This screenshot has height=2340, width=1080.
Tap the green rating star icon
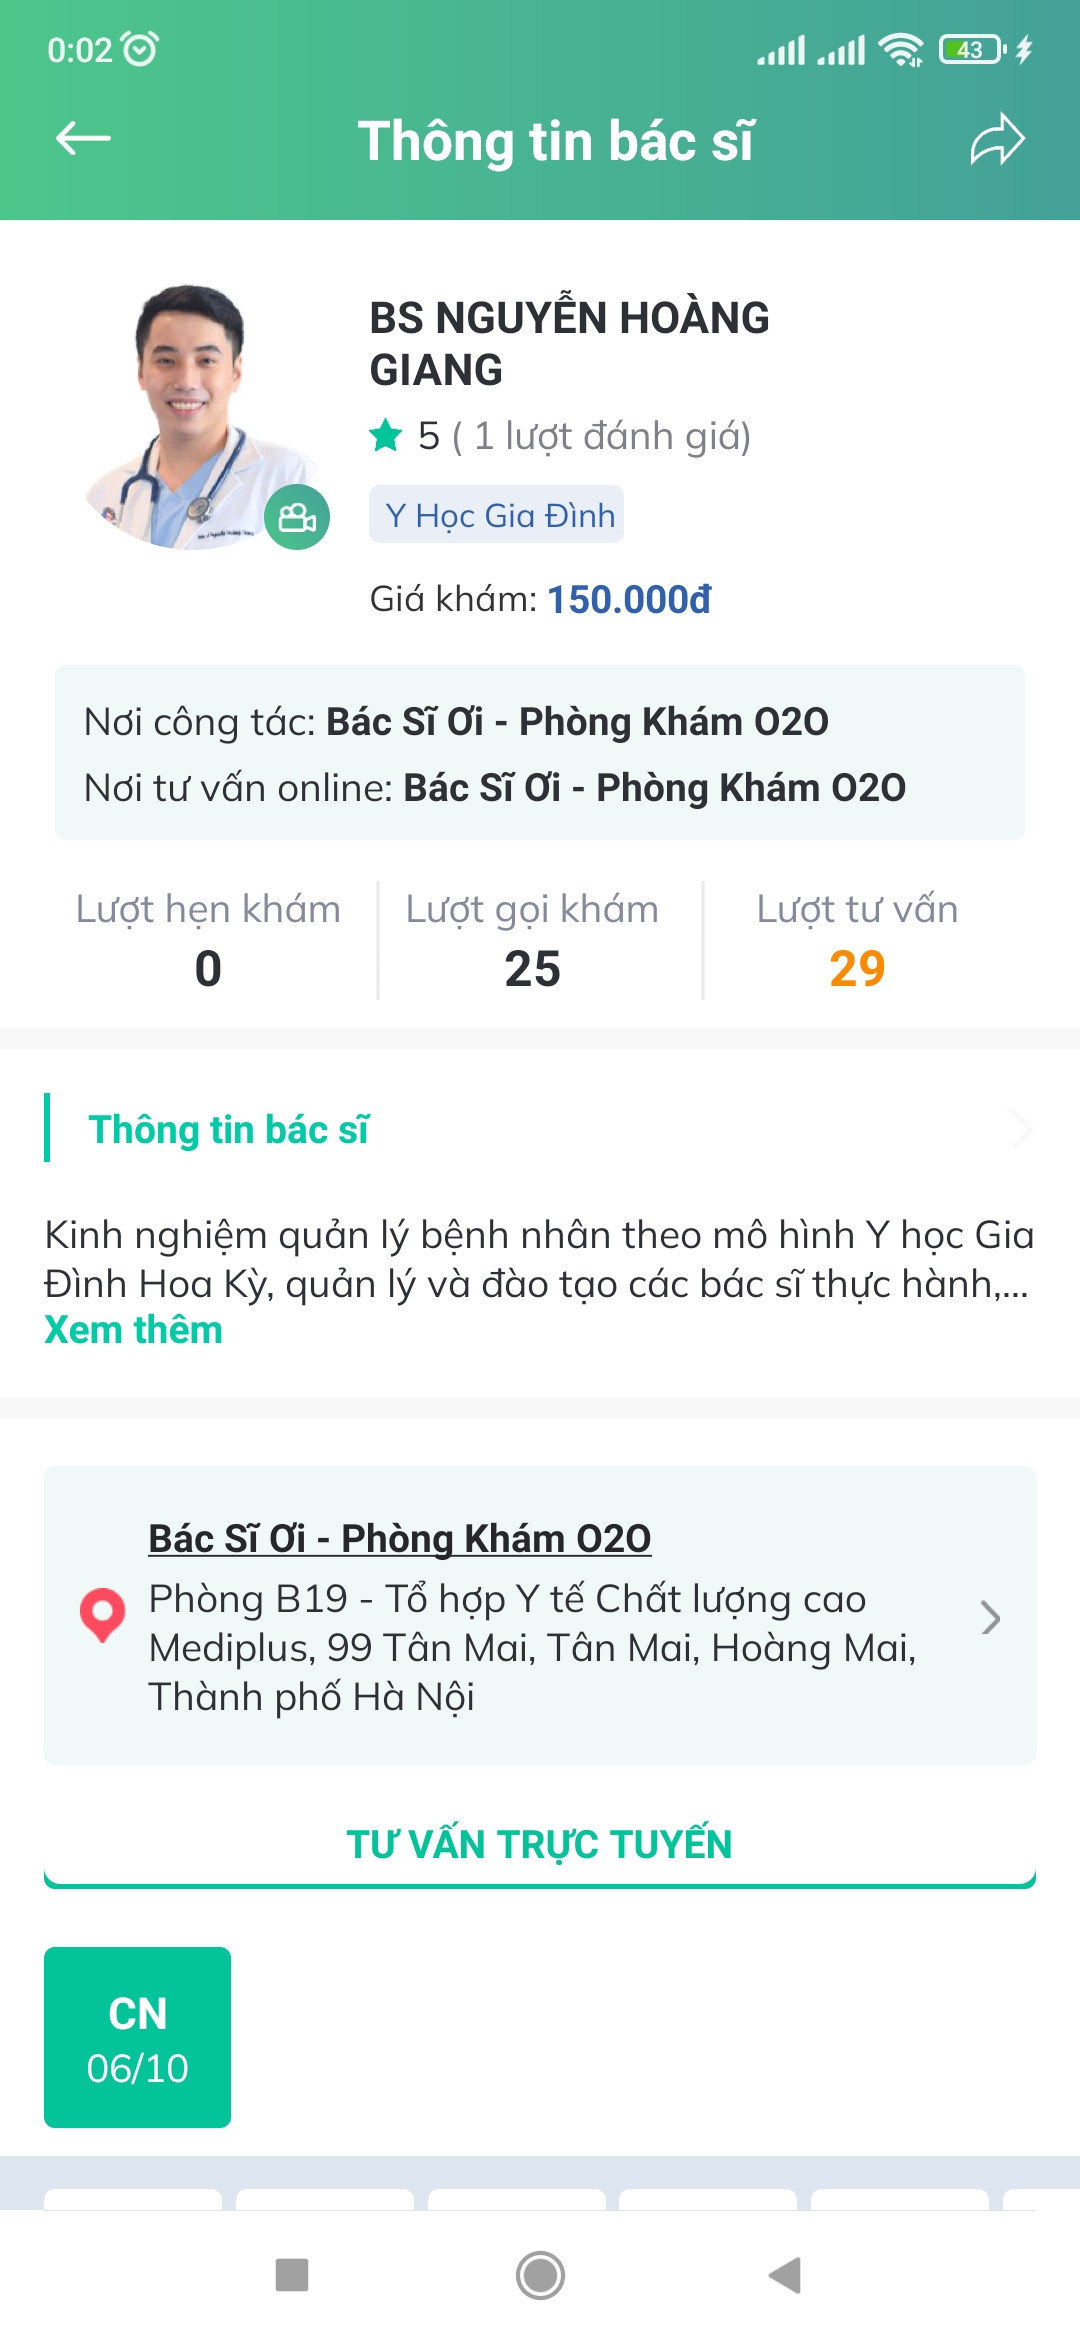coord(386,436)
